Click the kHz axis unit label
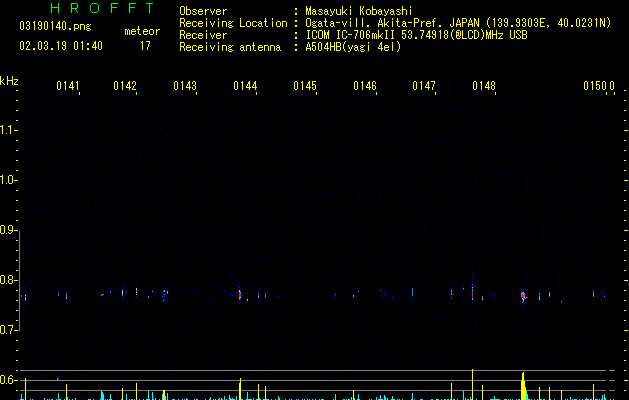This screenshot has width=629, height=400. tap(9, 81)
